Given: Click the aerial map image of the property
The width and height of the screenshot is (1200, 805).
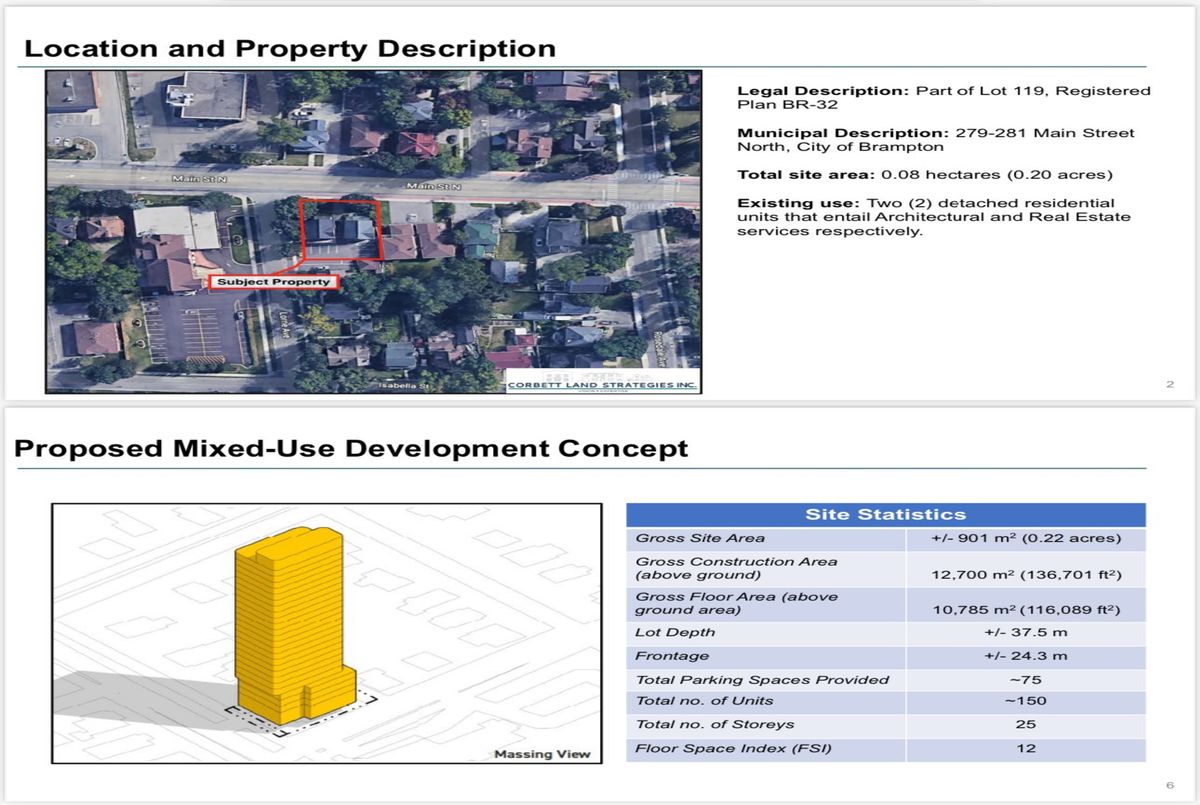Looking at the screenshot, I should point(374,232).
